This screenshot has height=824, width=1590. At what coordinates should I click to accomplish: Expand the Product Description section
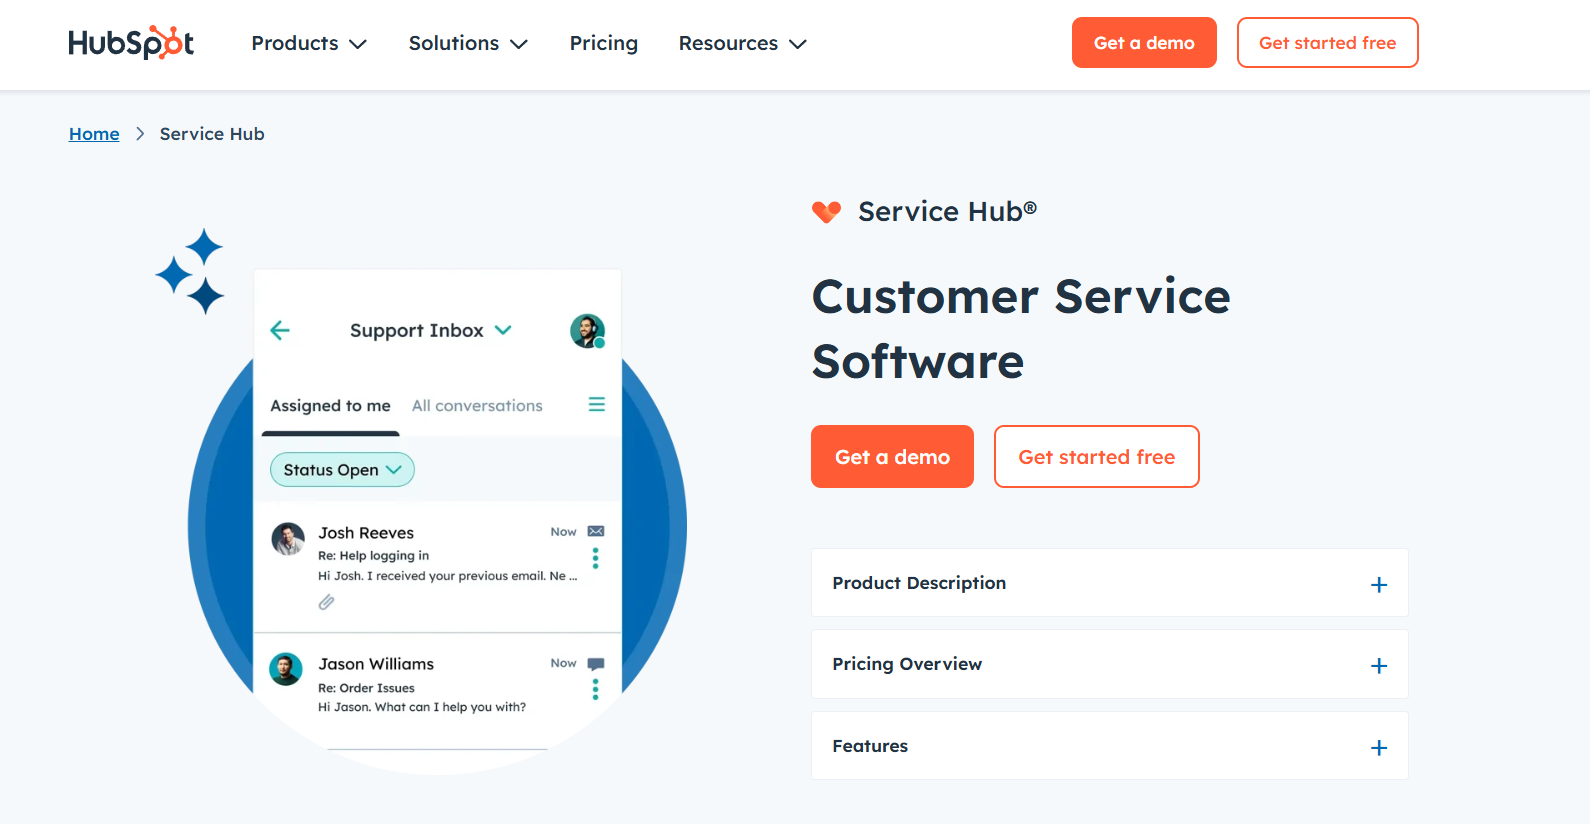pyautogui.click(x=1109, y=583)
